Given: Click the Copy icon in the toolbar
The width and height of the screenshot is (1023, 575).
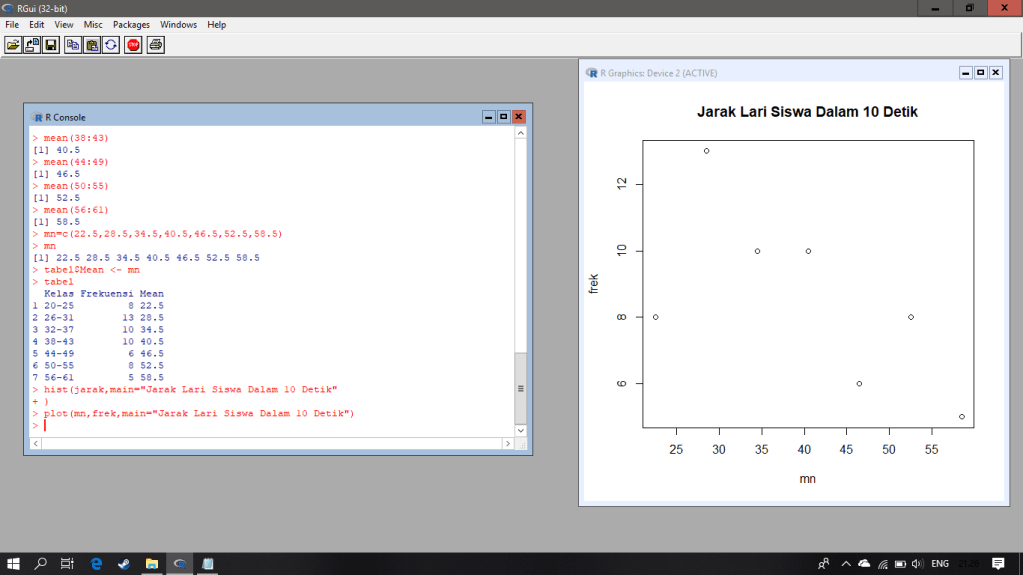Looking at the screenshot, I should (x=73, y=45).
